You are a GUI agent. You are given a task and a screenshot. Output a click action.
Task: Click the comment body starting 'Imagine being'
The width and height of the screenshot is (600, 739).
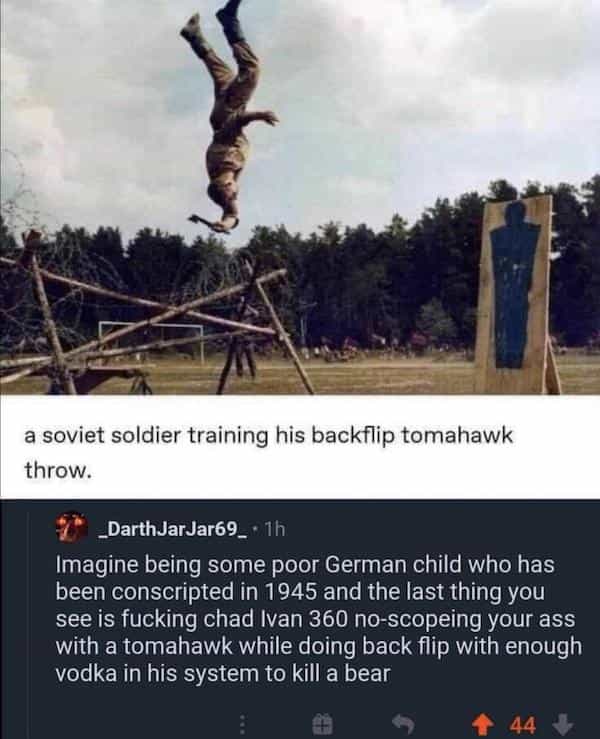pos(319,618)
